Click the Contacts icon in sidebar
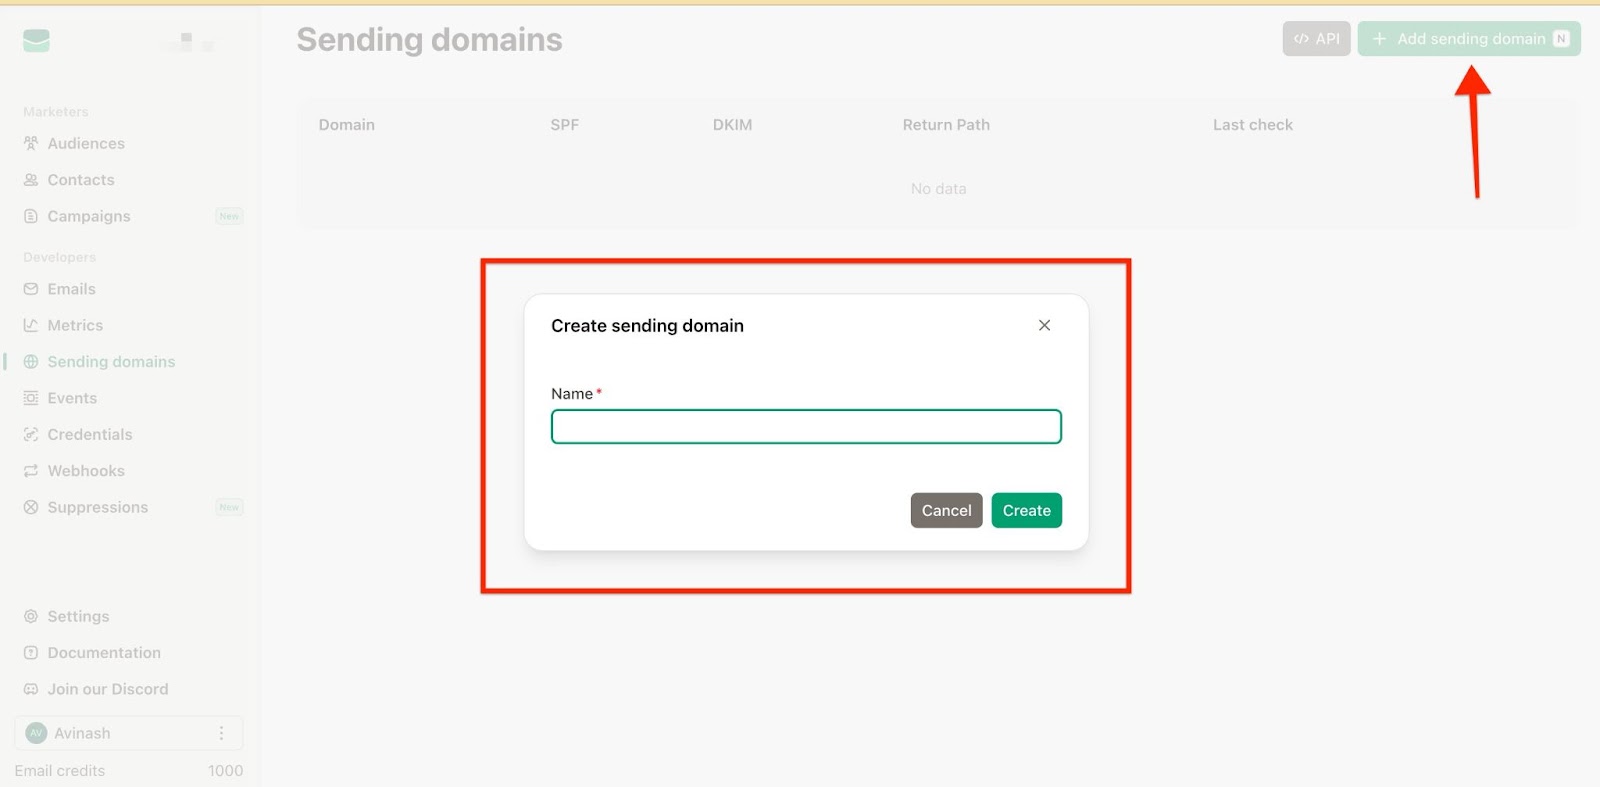This screenshot has width=1600, height=787. click(x=31, y=180)
